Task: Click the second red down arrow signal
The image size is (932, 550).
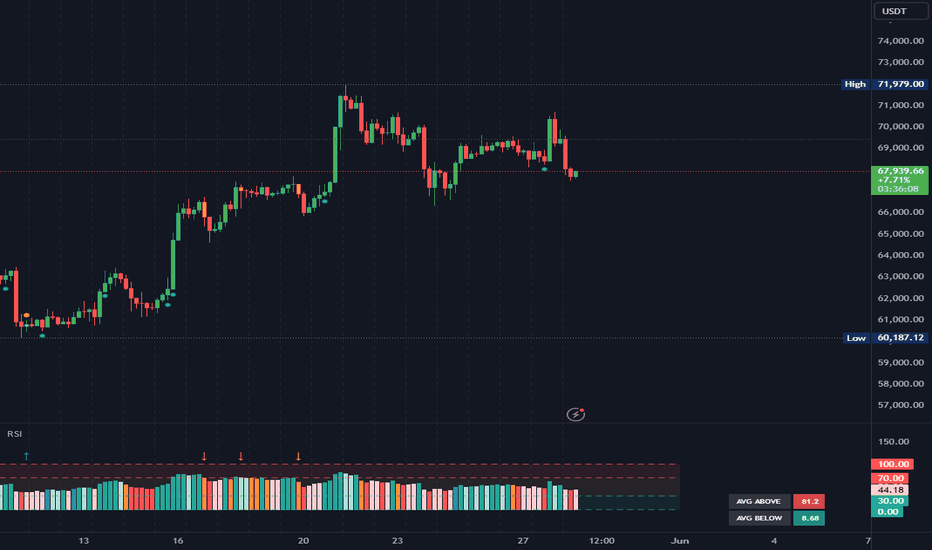Action: tap(241, 457)
